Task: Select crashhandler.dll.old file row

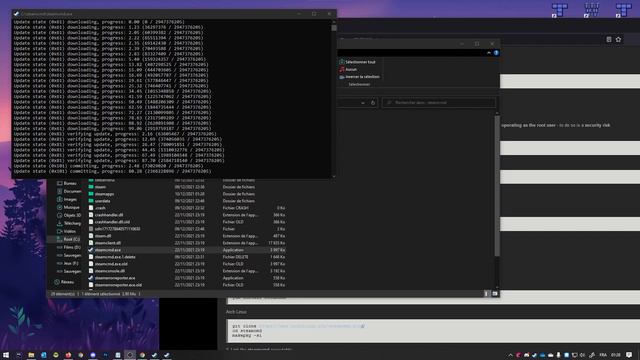Action: click(187, 222)
